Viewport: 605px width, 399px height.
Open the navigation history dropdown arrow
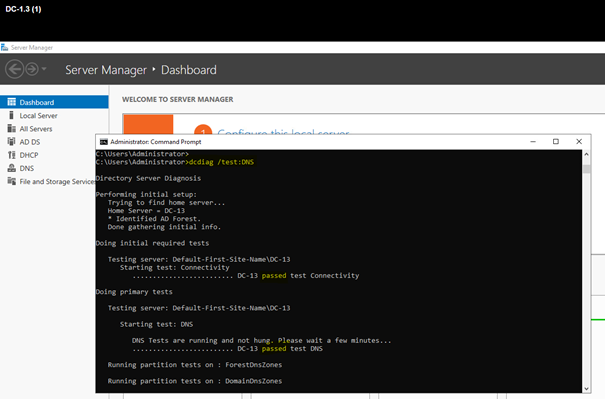point(44,69)
